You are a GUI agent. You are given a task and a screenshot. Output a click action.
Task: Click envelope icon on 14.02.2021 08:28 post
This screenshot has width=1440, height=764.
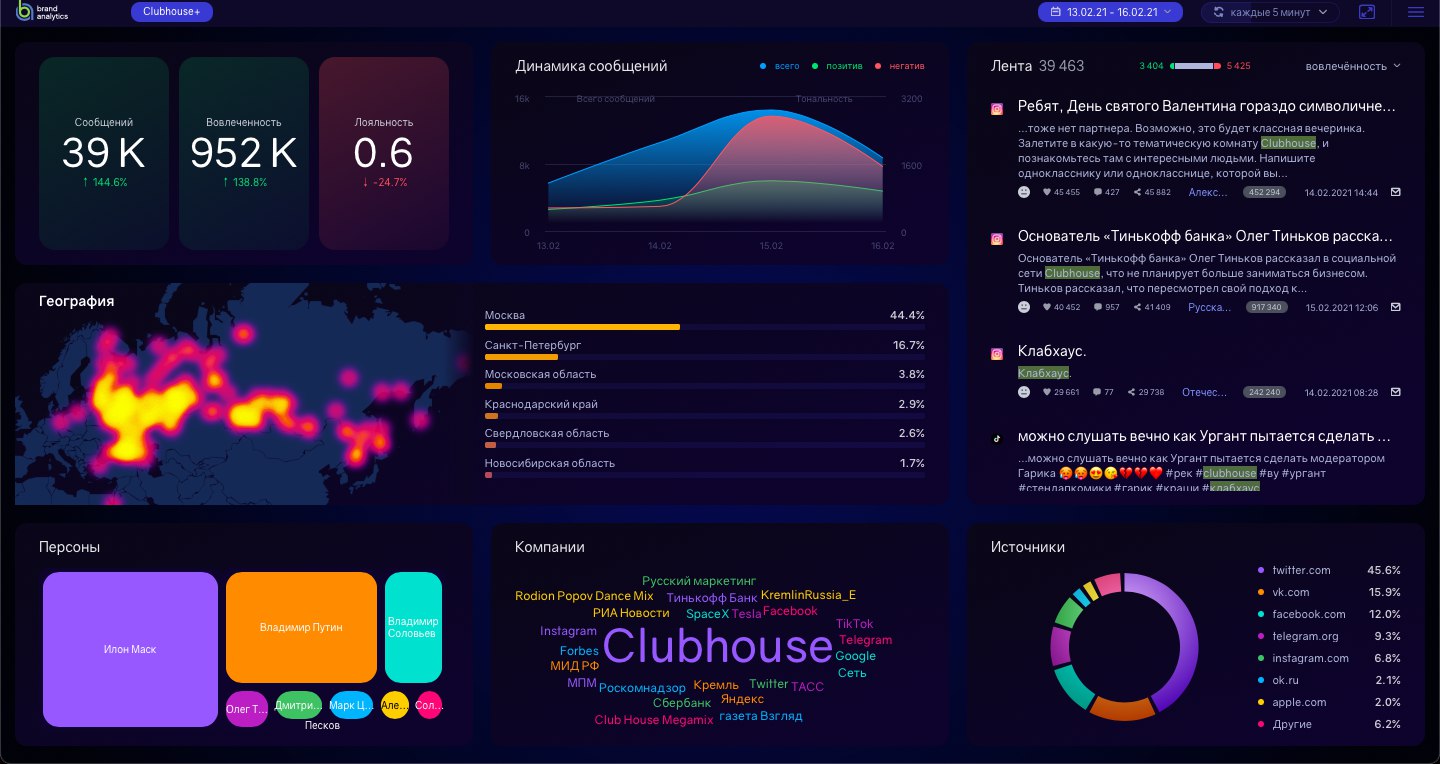1396,393
